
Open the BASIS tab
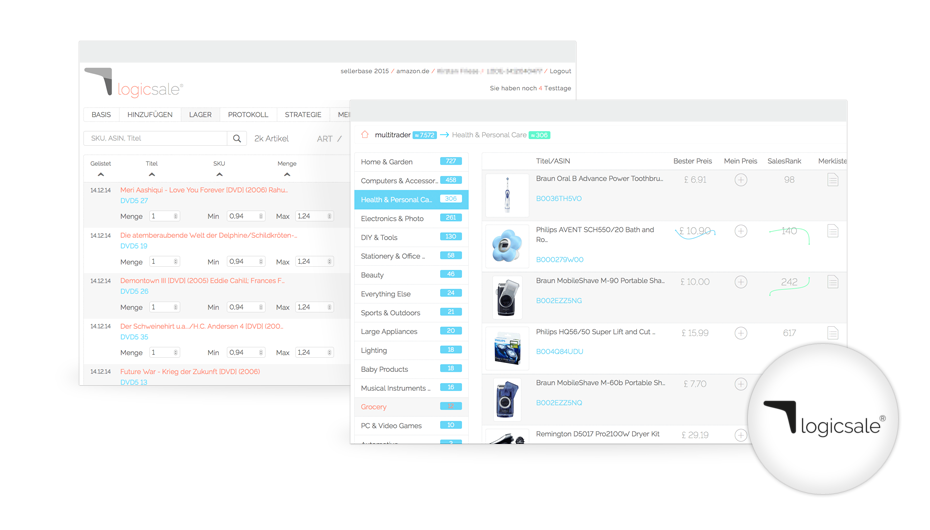[101, 114]
